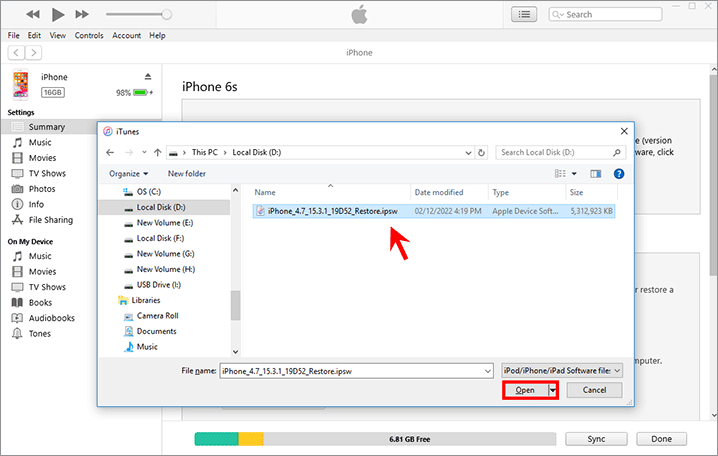
Task: Click the play button in iTunes
Action: point(58,15)
